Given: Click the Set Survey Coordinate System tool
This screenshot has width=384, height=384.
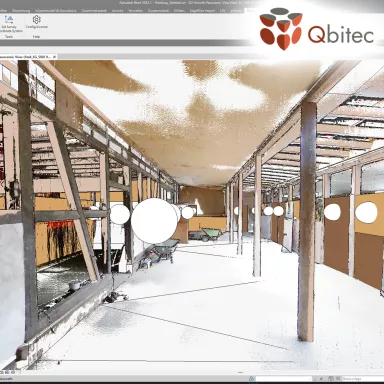Looking at the screenshot, I should tap(11, 24).
